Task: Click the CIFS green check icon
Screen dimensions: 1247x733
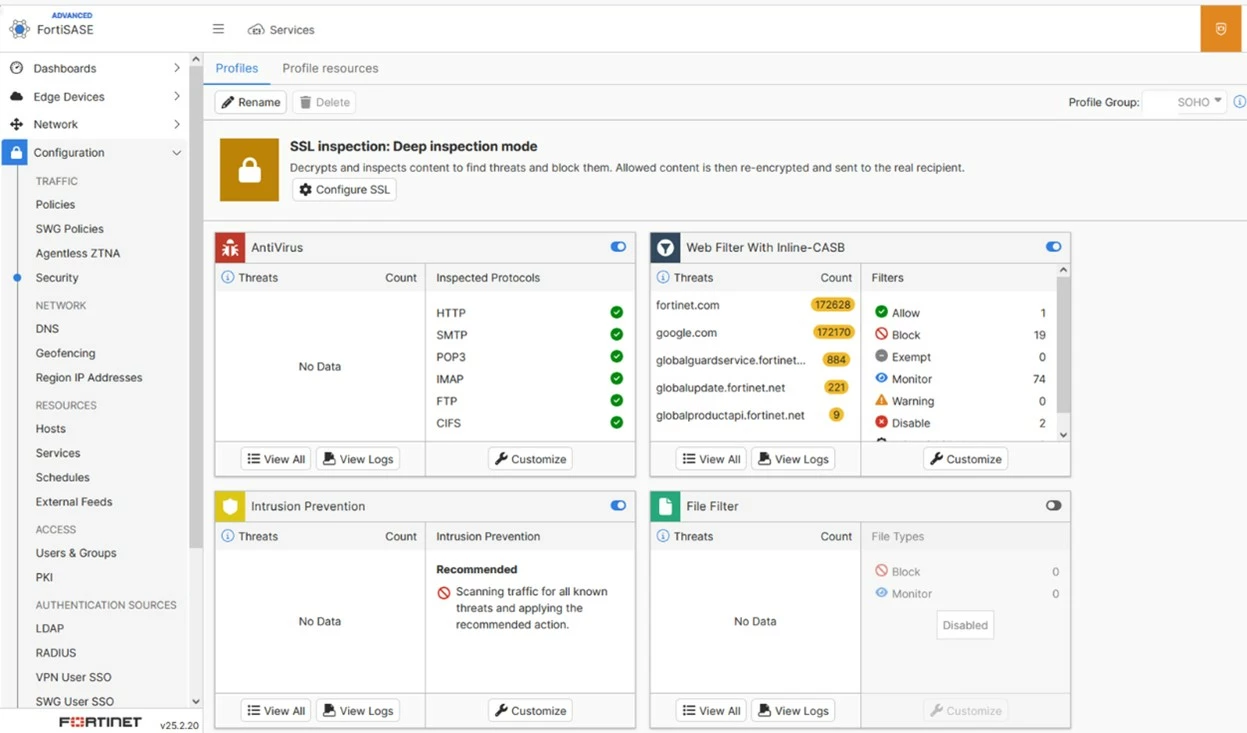Action: pos(617,423)
